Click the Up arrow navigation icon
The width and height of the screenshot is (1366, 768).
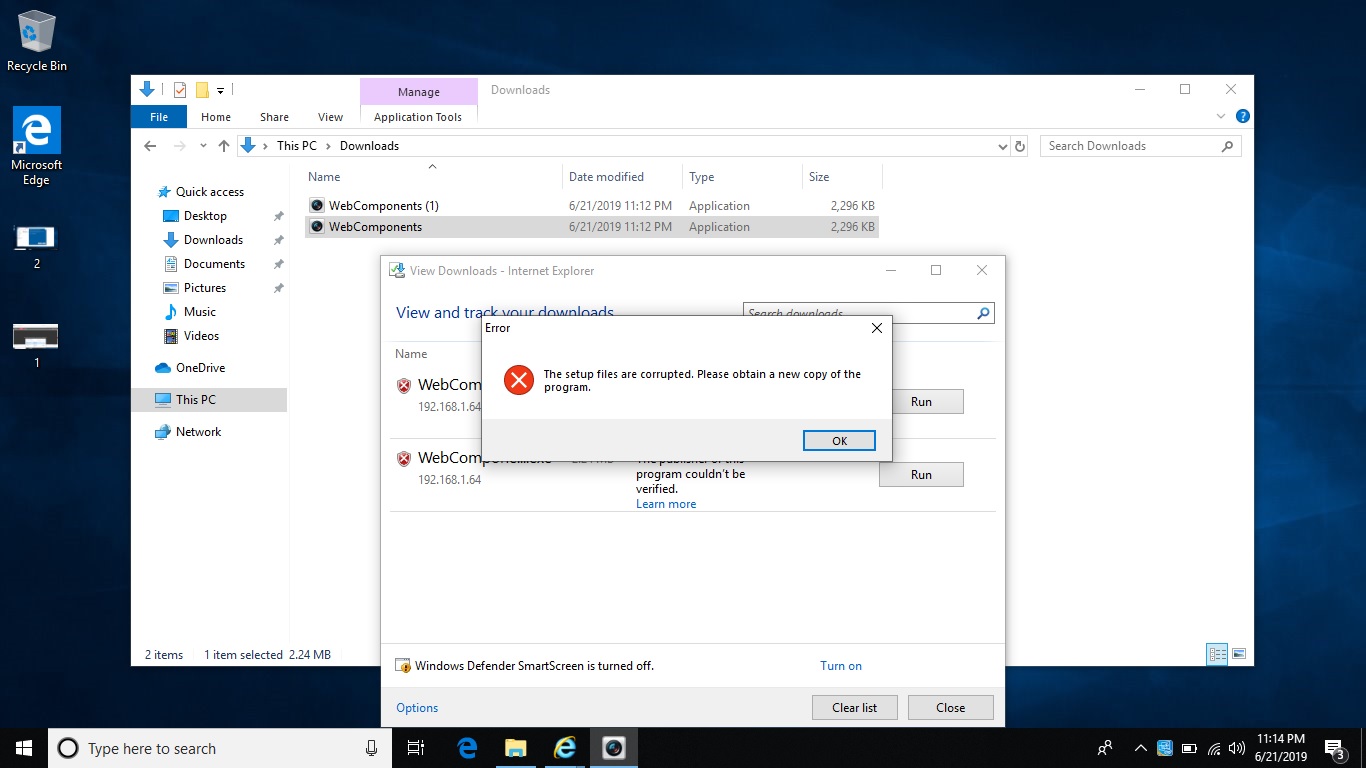[224, 146]
